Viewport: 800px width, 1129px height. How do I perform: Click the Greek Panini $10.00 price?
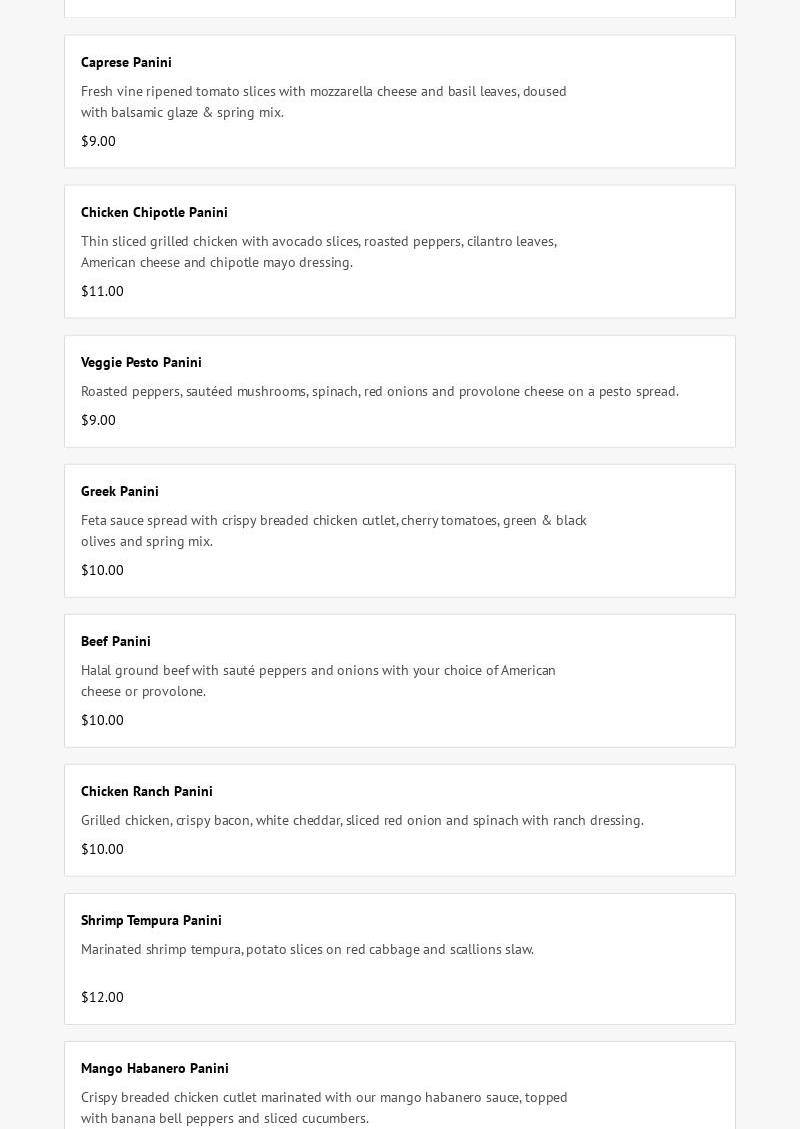click(102, 570)
